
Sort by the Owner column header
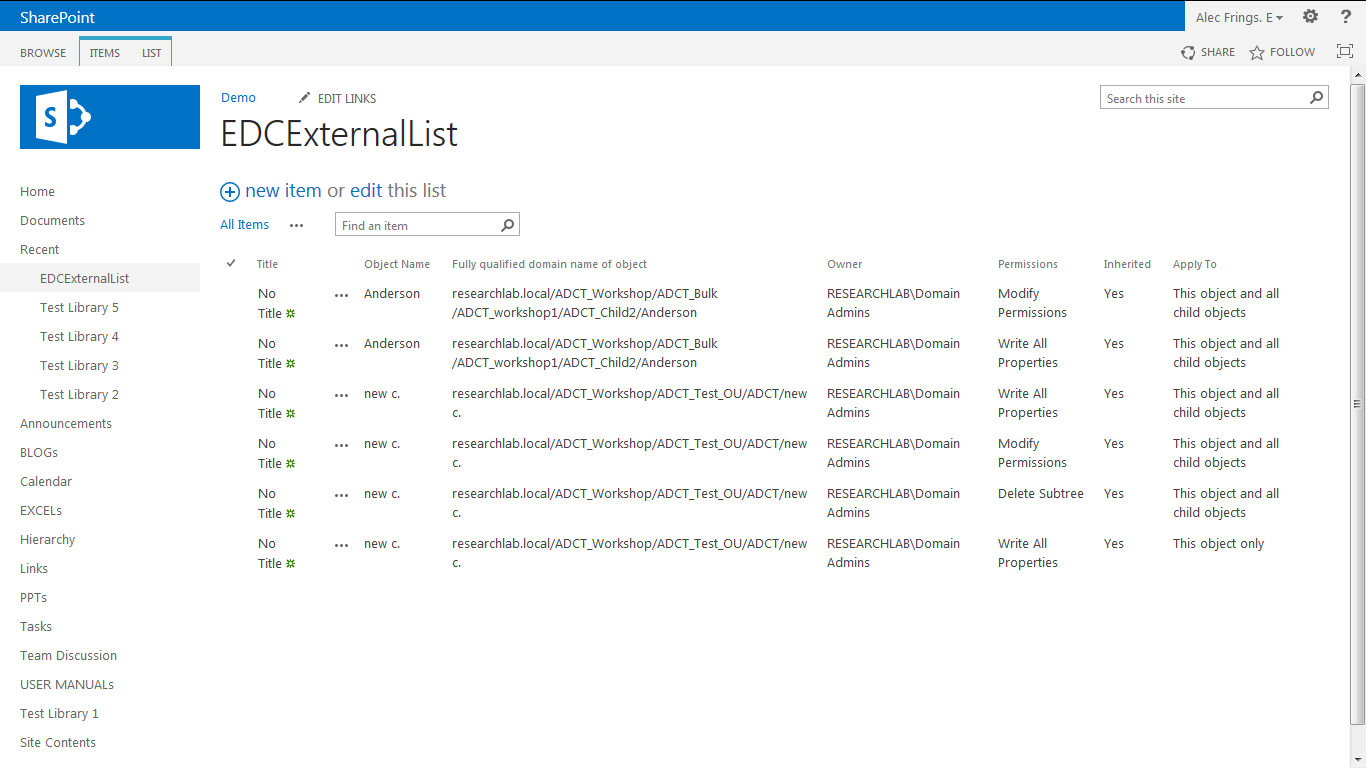click(844, 264)
